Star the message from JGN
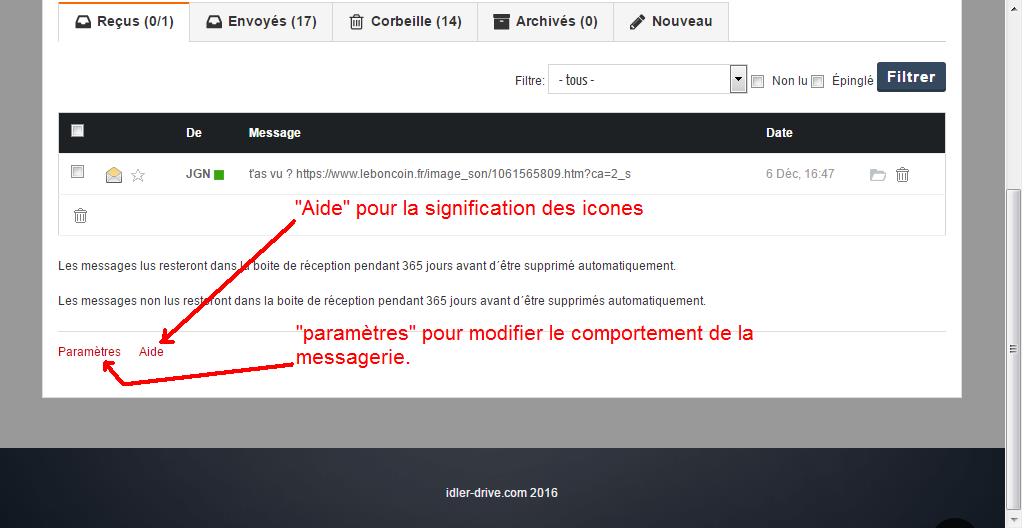1024x528 pixels. (x=138, y=175)
